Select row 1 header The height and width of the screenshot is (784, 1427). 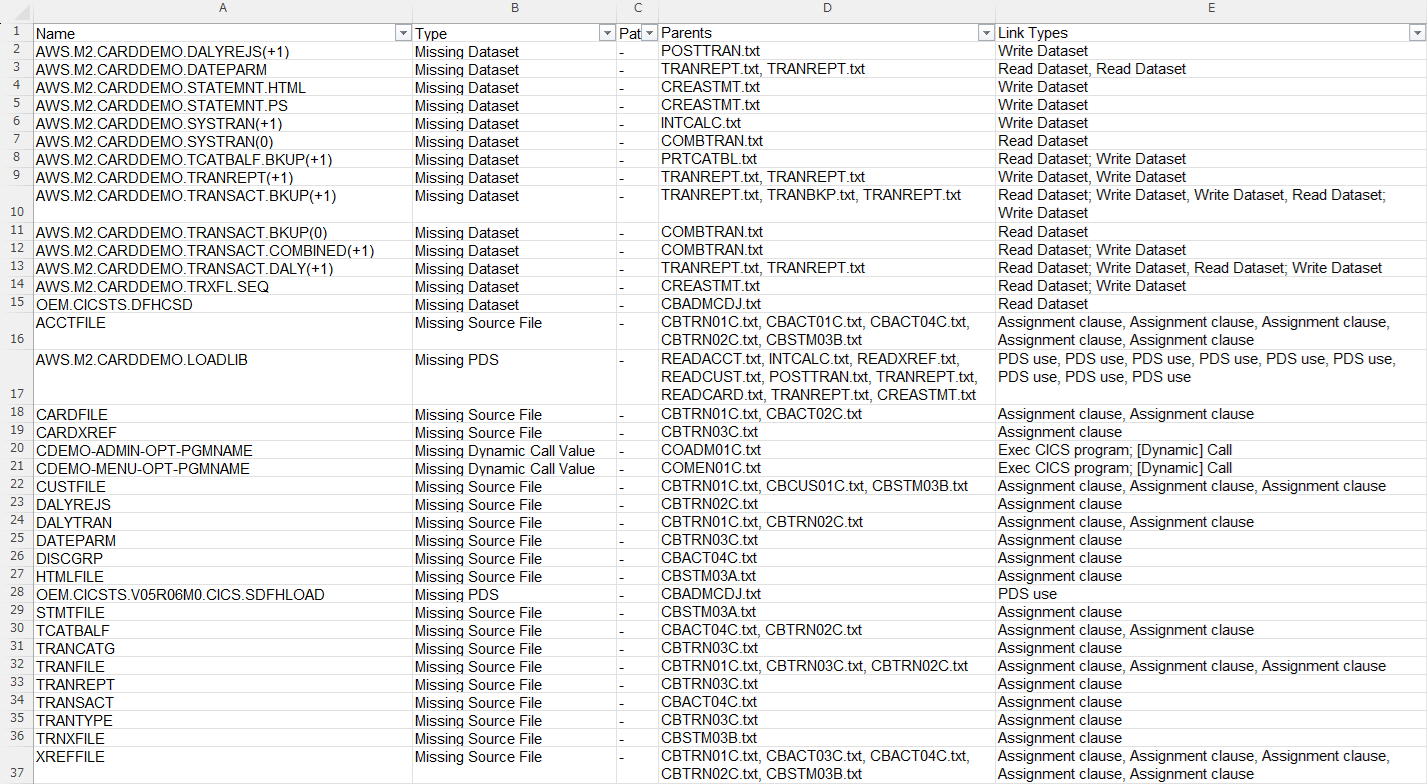[x=16, y=33]
